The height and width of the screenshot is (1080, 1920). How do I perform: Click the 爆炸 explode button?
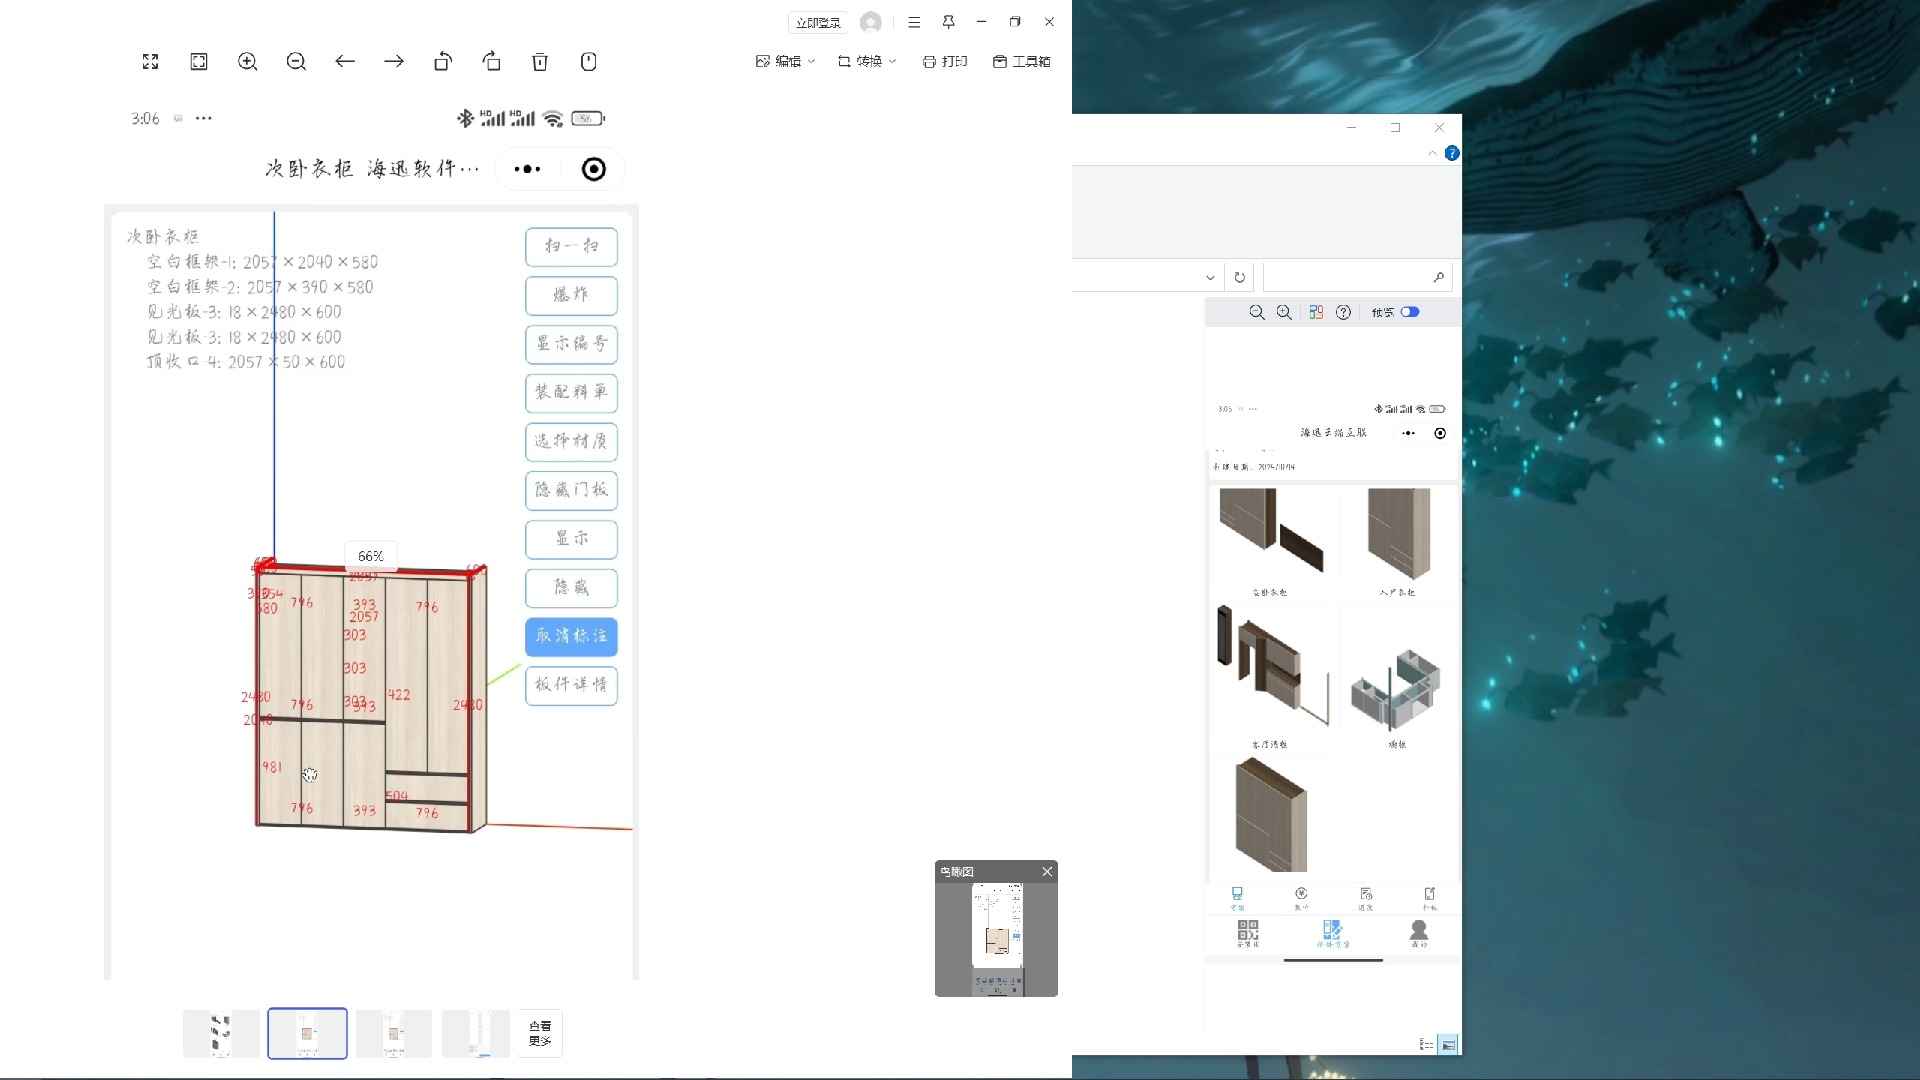(571, 295)
